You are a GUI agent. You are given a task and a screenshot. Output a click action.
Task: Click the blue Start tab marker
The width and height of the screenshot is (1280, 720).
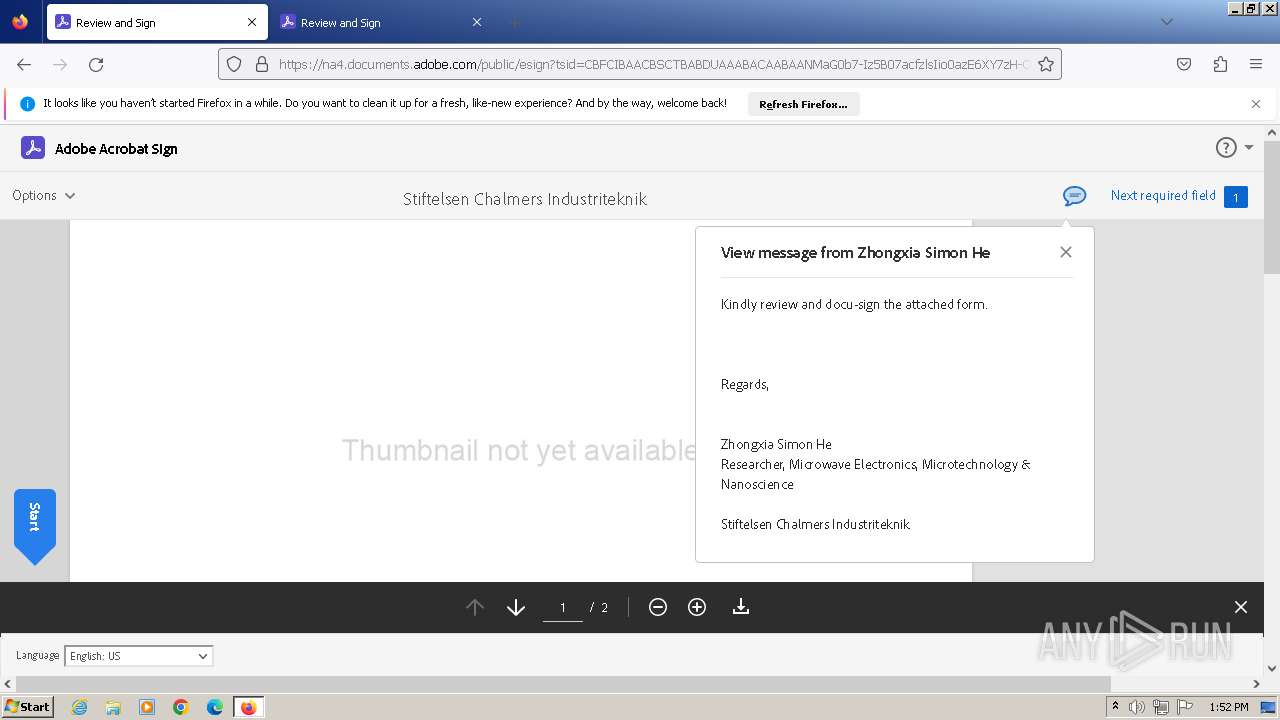[34, 526]
